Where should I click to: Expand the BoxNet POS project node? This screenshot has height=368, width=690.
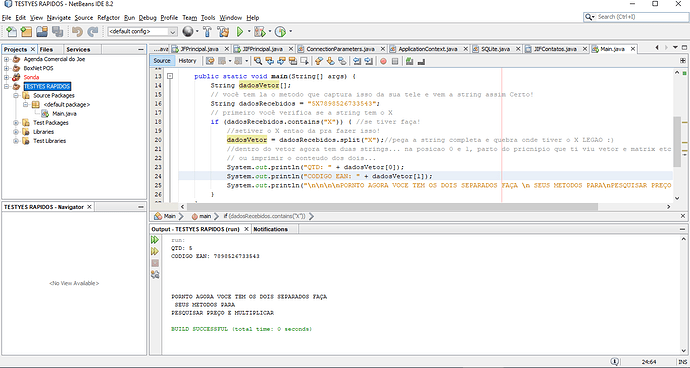[7, 68]
